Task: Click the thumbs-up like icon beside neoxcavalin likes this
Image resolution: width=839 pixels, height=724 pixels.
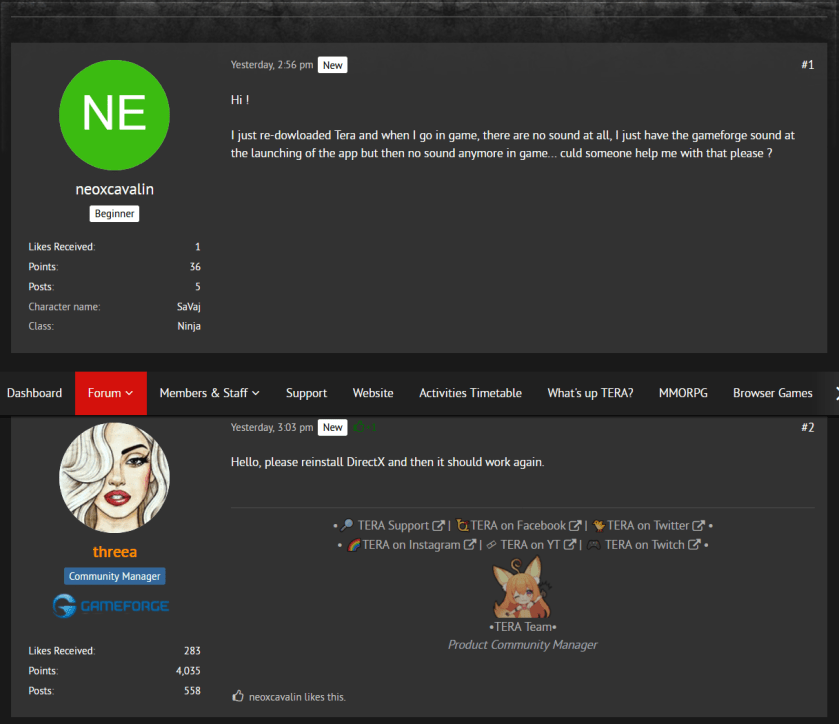Action: 238,696
